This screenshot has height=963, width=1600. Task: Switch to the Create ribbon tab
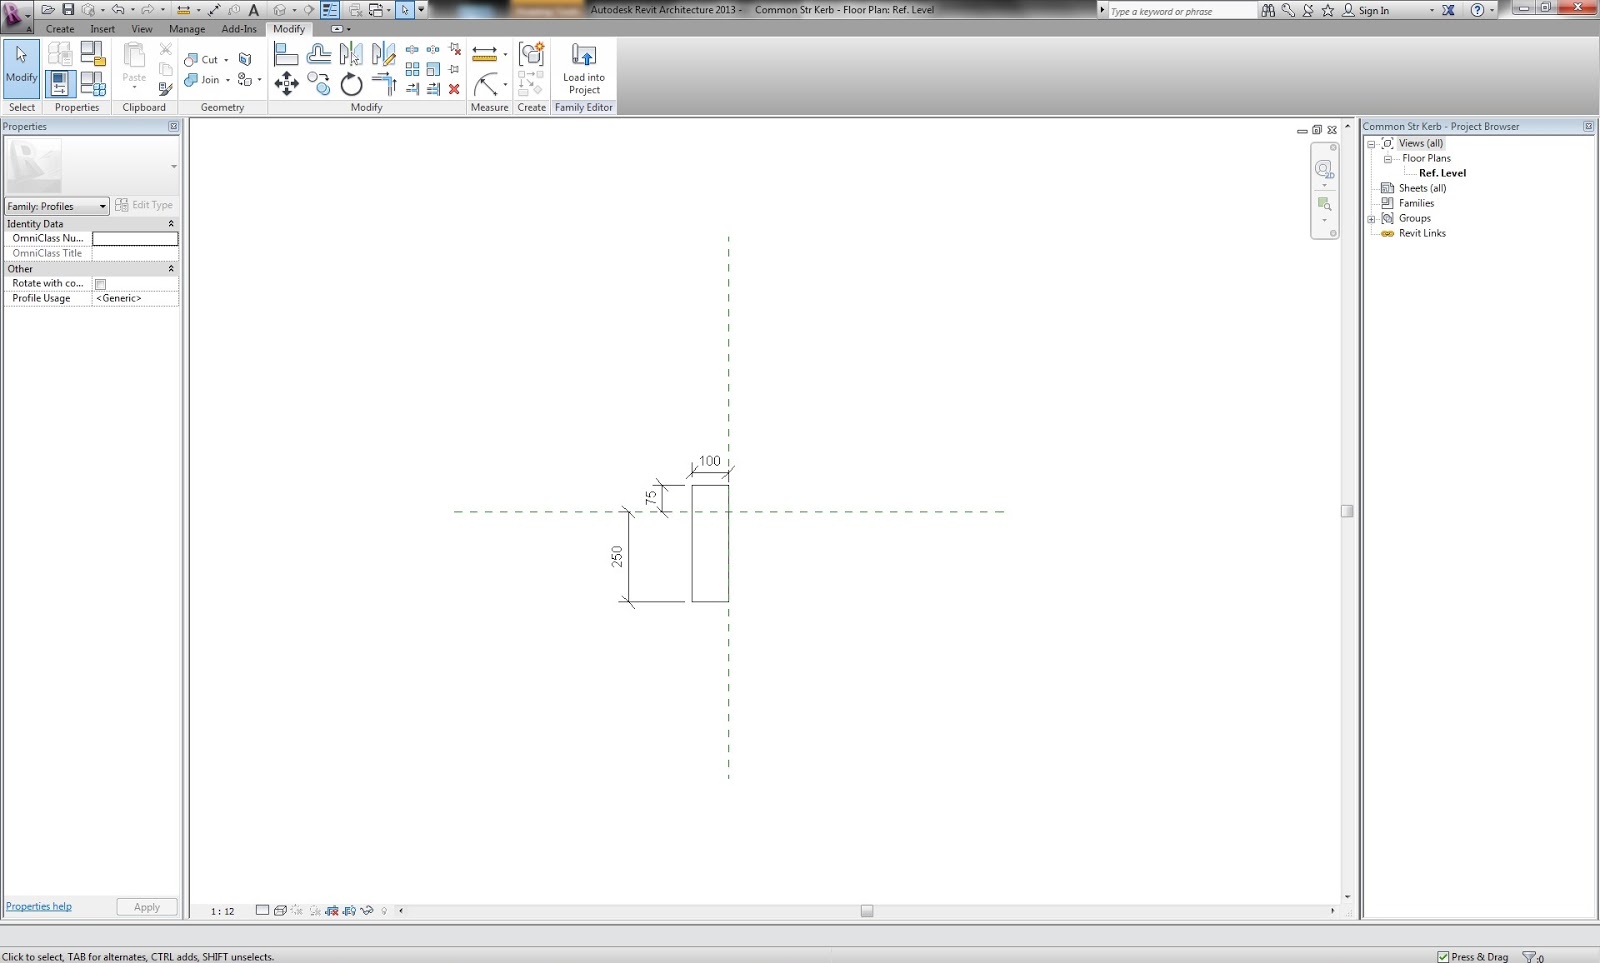(x=60, y=29)
